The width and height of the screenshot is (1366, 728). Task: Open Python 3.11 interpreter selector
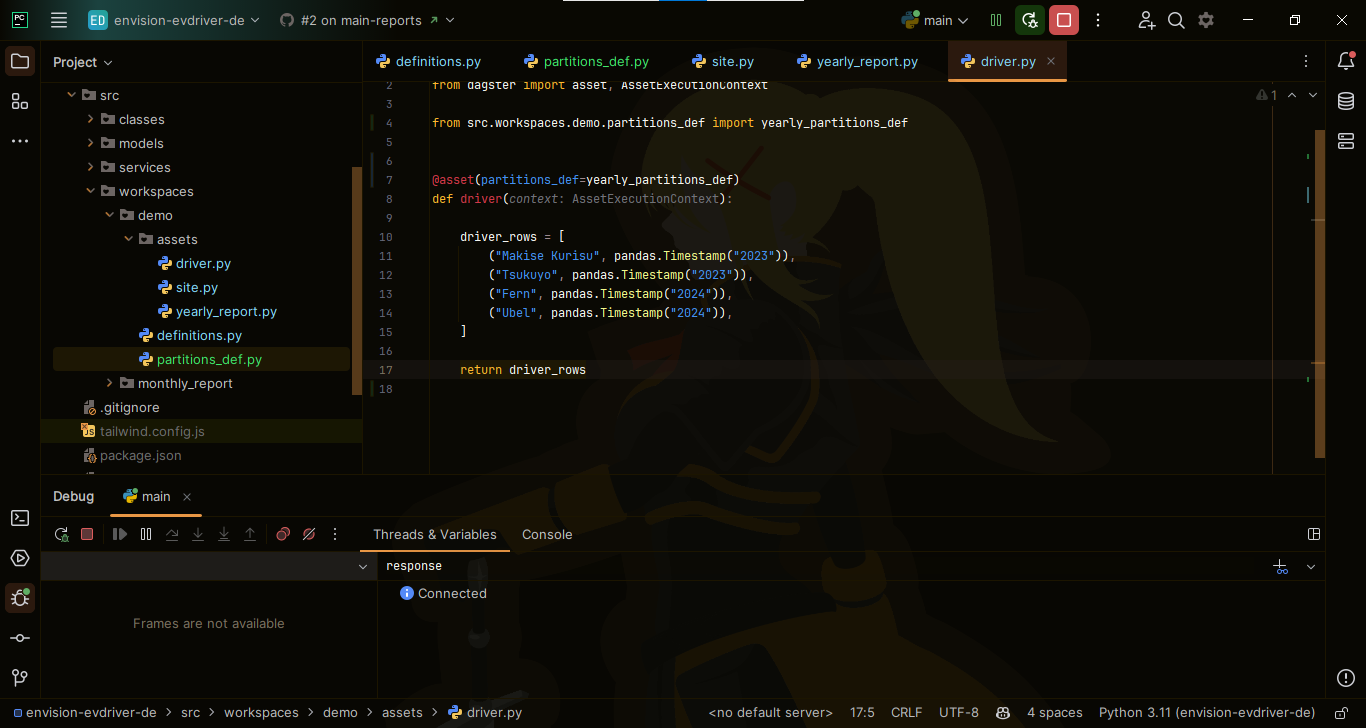1207,713
